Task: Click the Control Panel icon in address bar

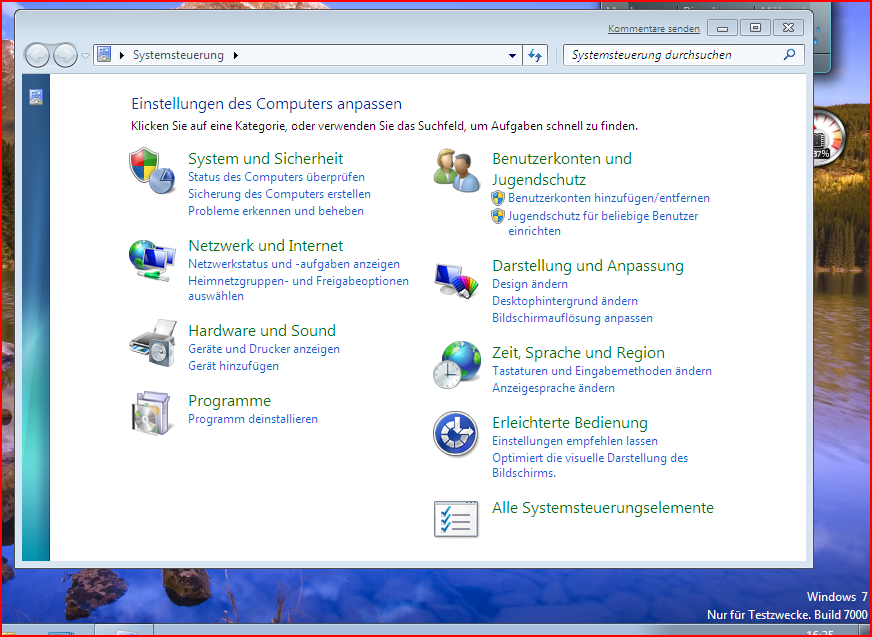Action: point(104,55)
